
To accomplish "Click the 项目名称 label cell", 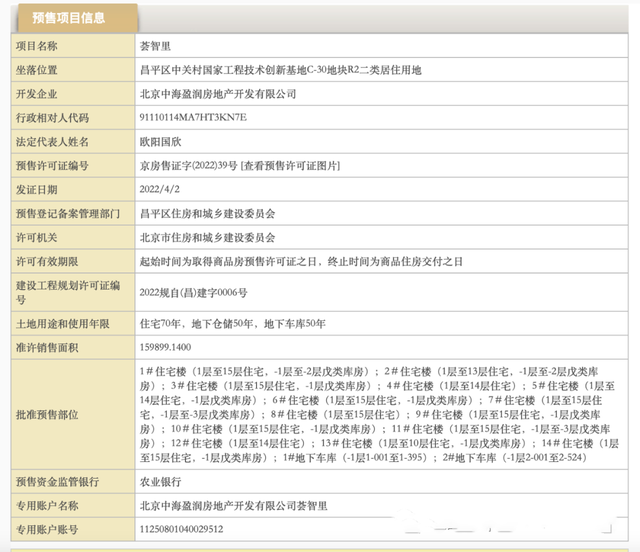I will (73, 46).
